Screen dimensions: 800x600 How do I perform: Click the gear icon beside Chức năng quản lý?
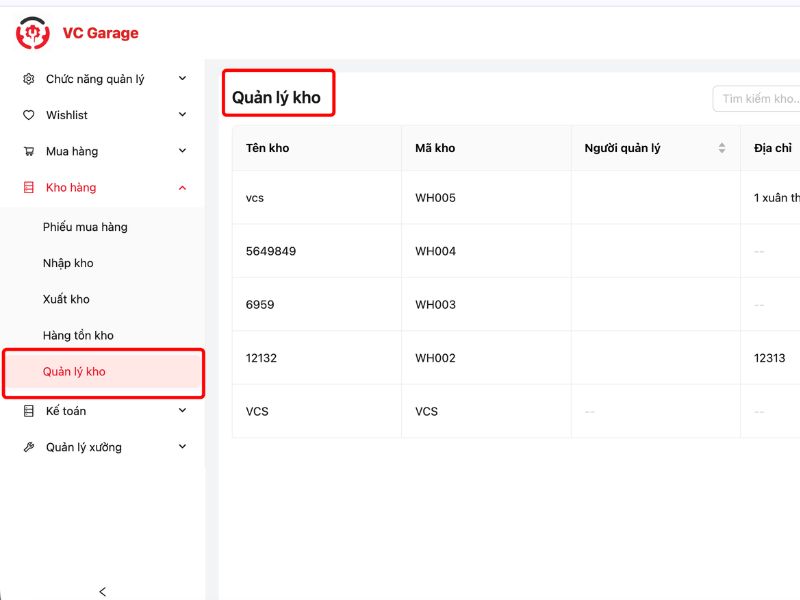[x=28, y=79]
